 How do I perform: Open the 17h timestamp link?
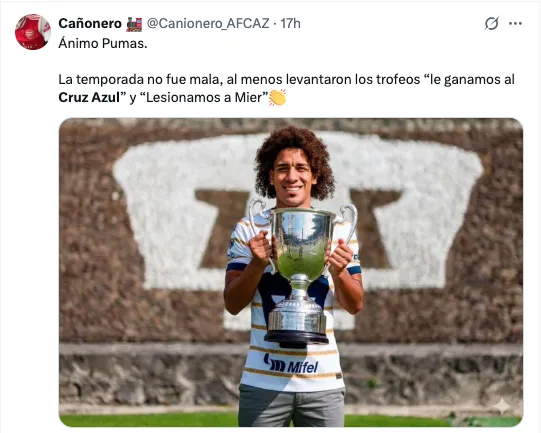290,23
